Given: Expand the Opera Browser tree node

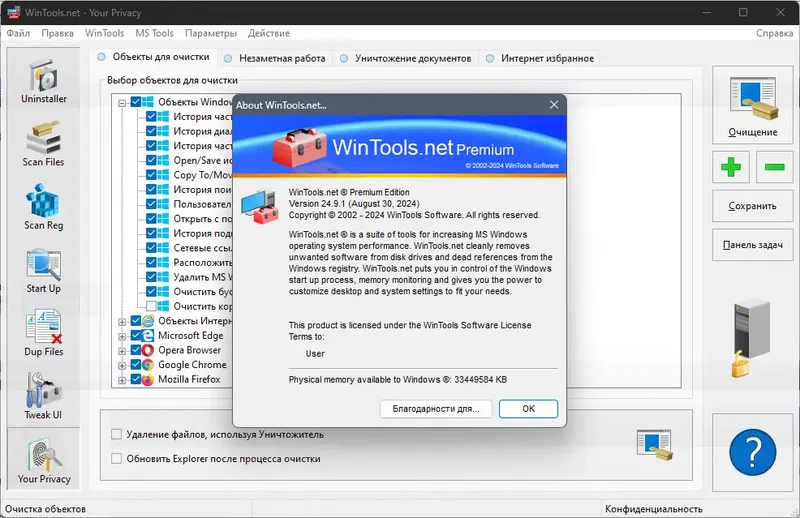Looking at the screenshot, I should point(122,351).
